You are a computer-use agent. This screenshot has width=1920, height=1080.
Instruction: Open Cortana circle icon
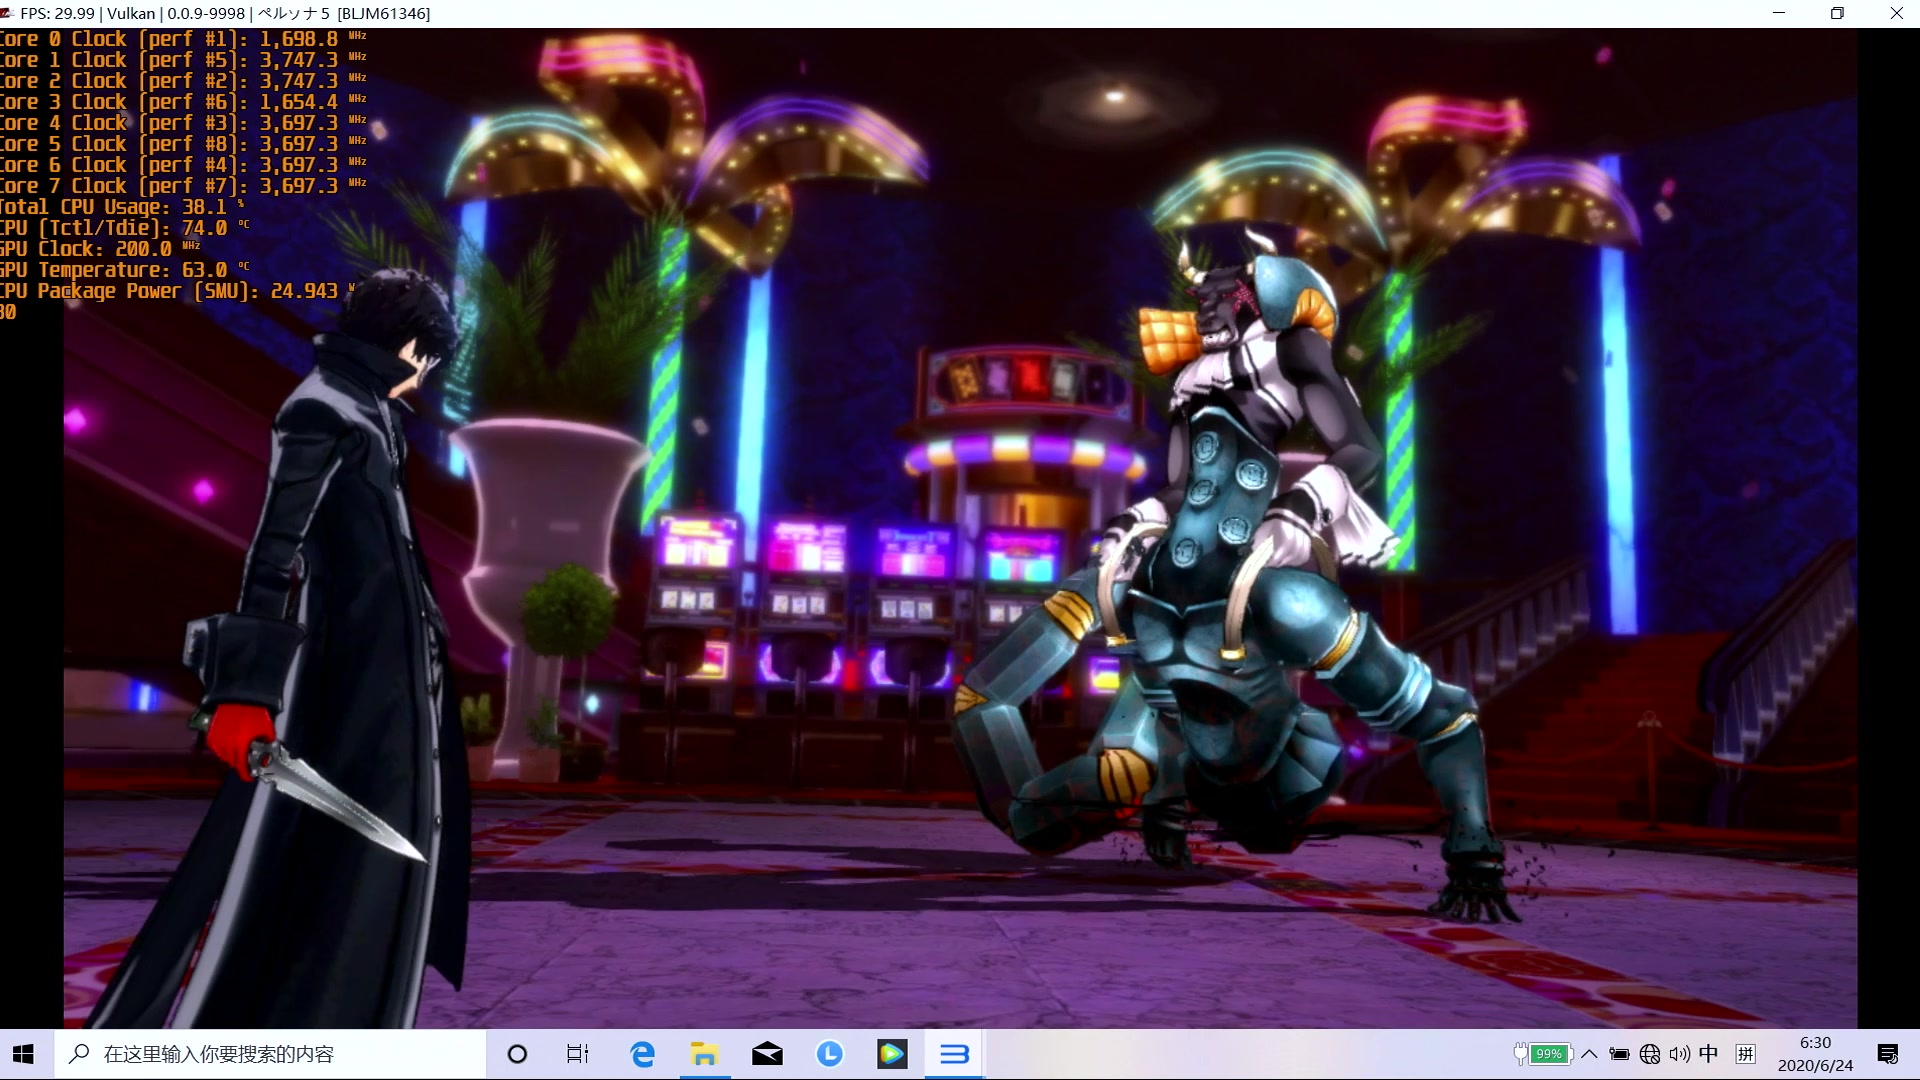point(517,1054)
